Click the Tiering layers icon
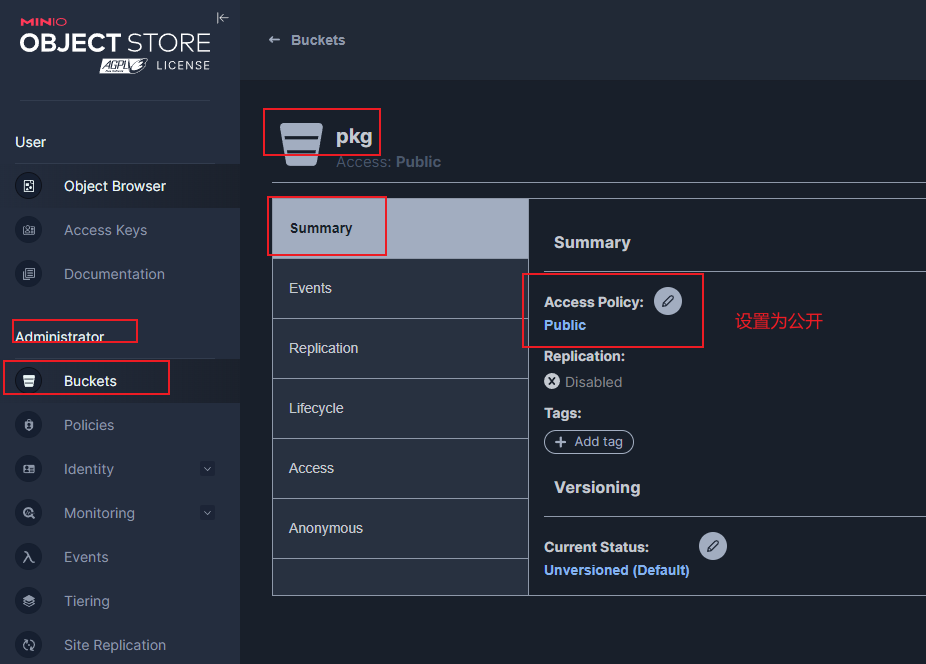The image size is (926, 664). [29, 601]
